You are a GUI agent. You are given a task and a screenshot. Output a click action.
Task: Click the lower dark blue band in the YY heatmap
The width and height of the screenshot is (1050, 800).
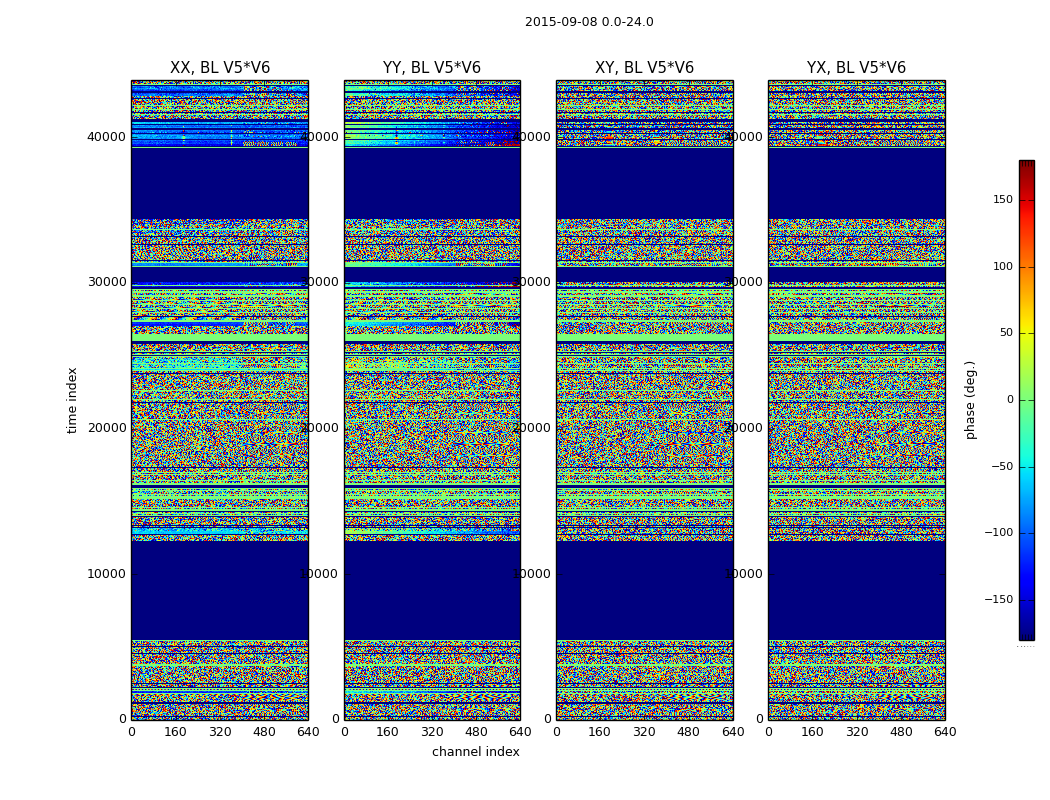(x=432, y=590)
